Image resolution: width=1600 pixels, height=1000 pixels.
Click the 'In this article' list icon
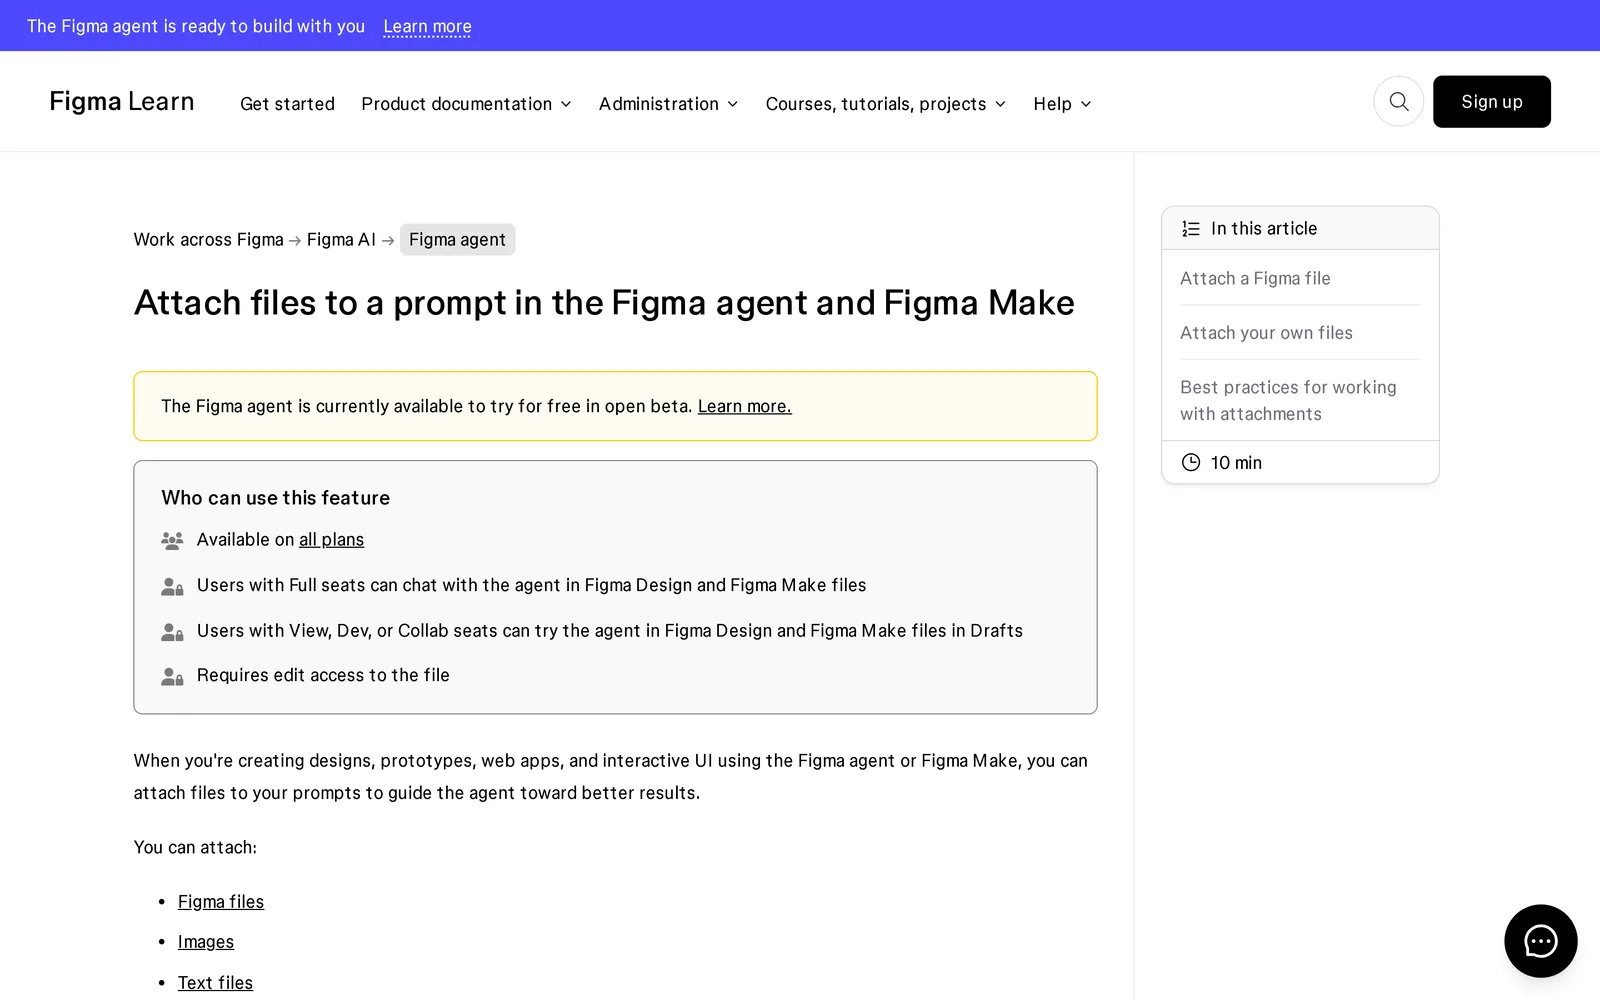pyautogui.click(x=1190, y=229)
